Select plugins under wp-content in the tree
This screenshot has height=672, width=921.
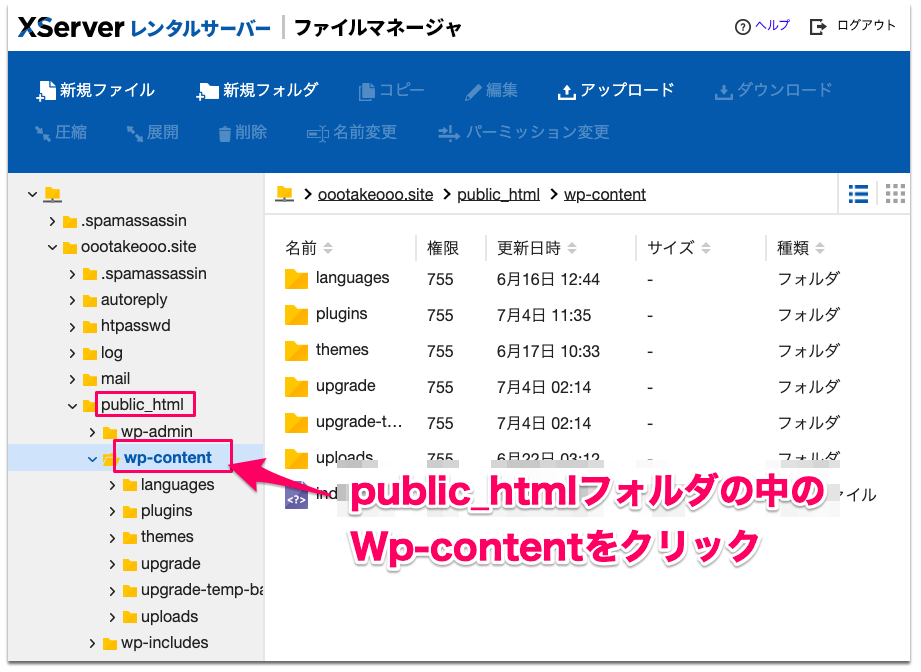point(166,511)
